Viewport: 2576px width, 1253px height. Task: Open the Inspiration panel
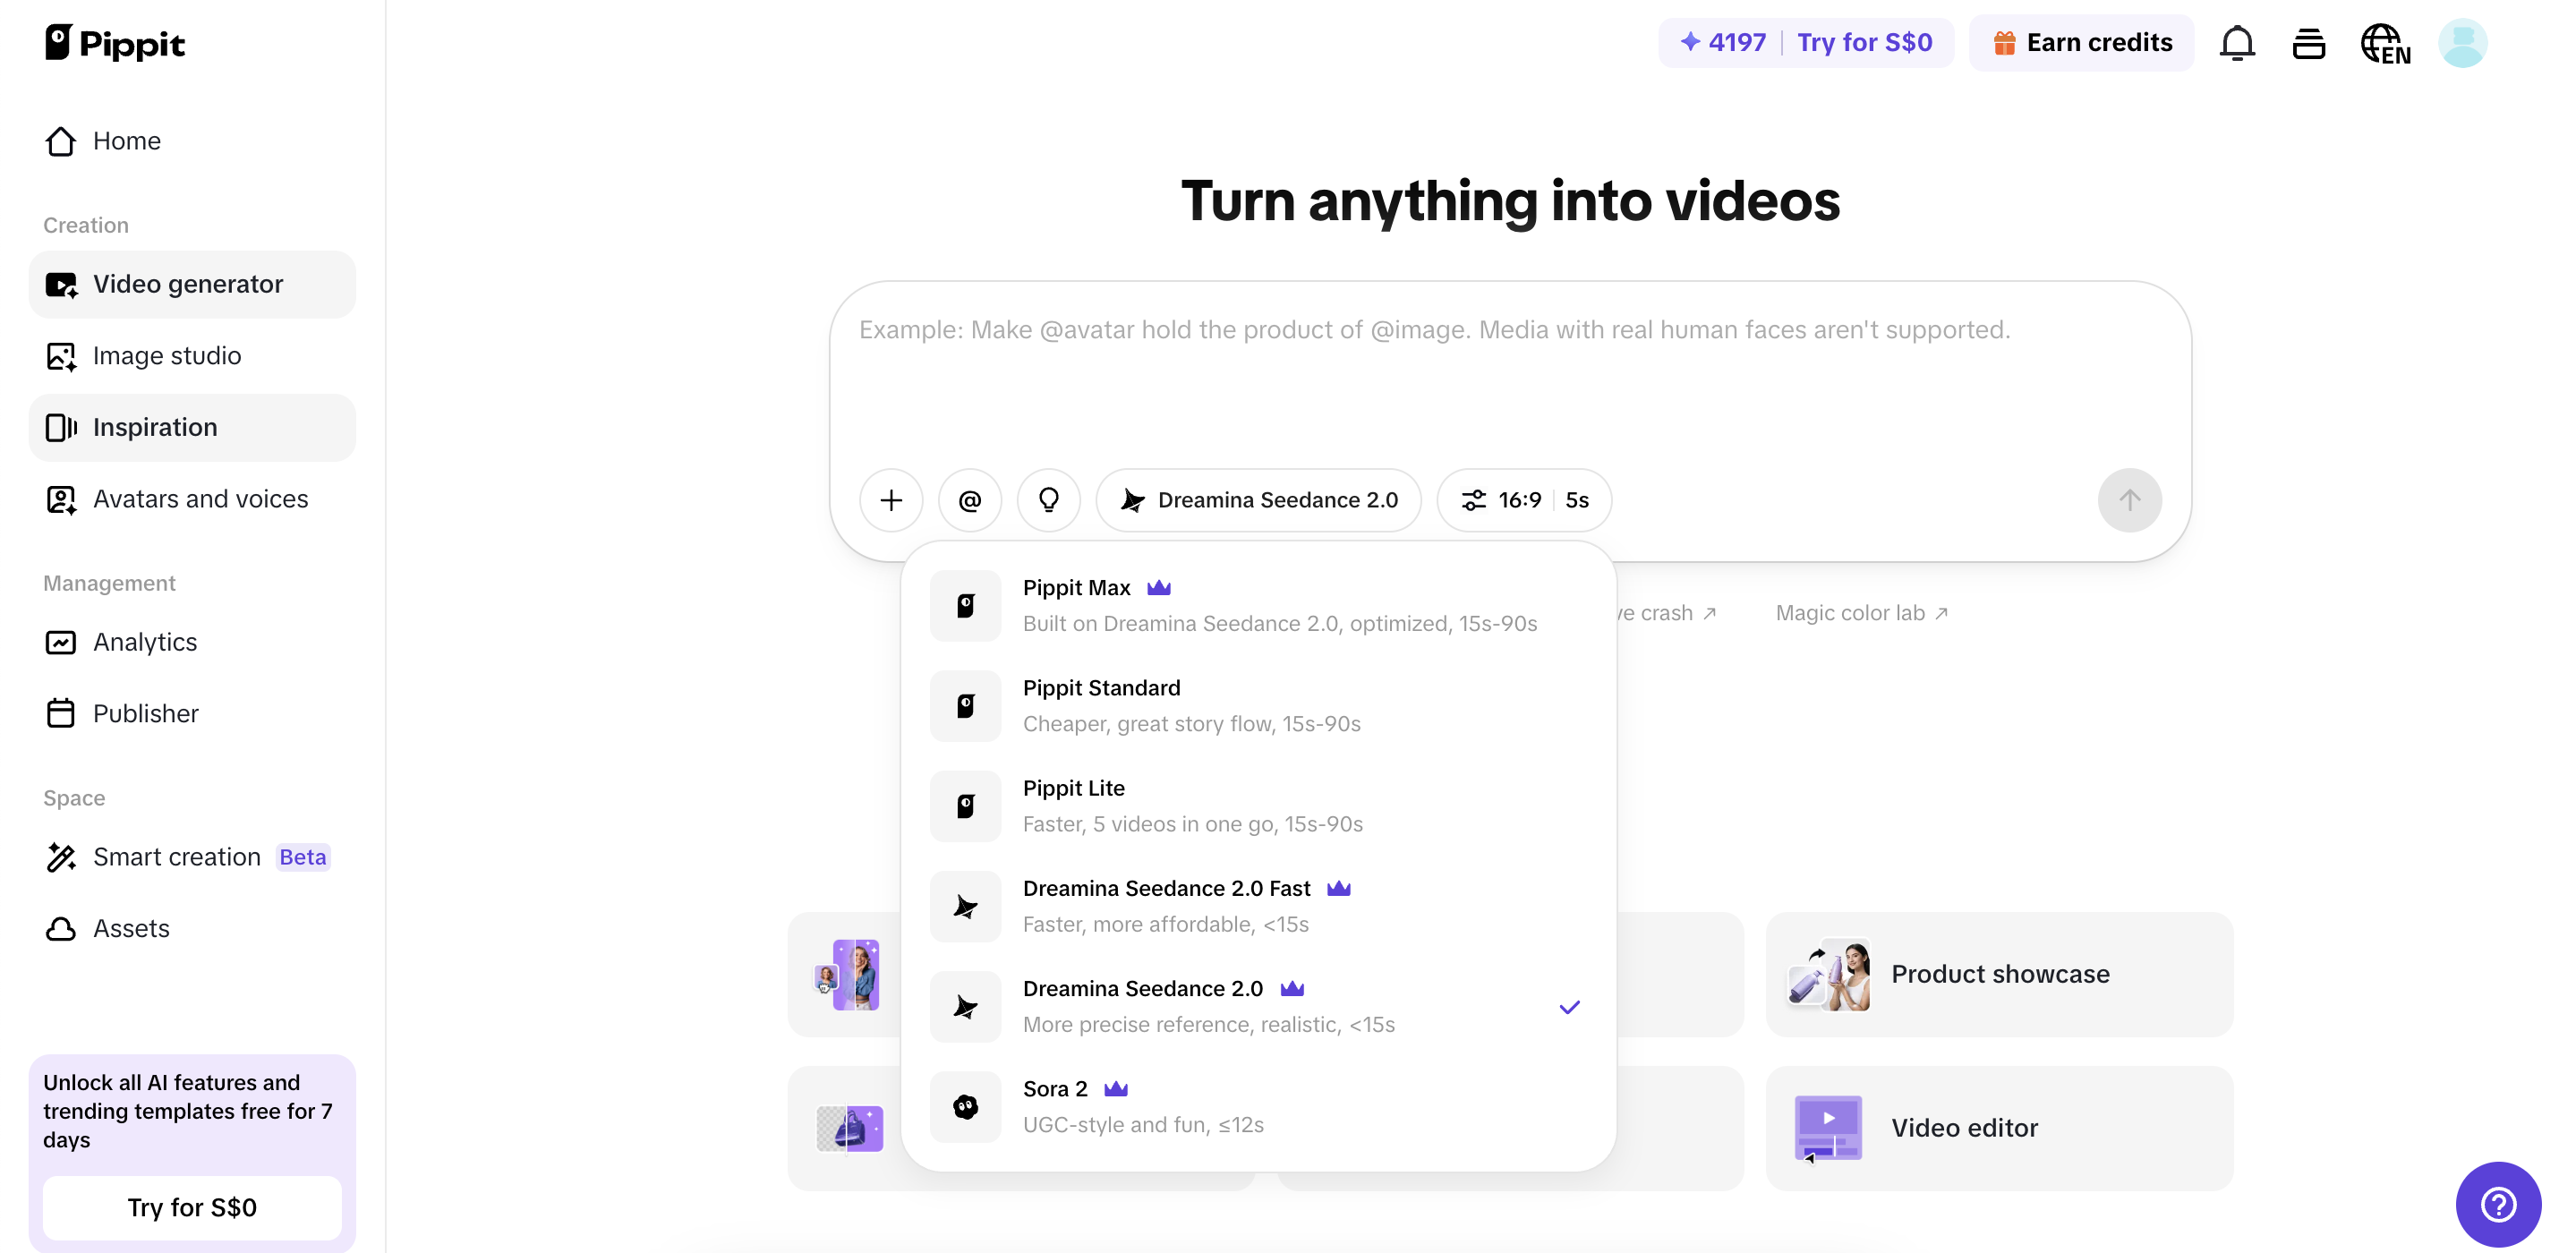click(155, 427)
